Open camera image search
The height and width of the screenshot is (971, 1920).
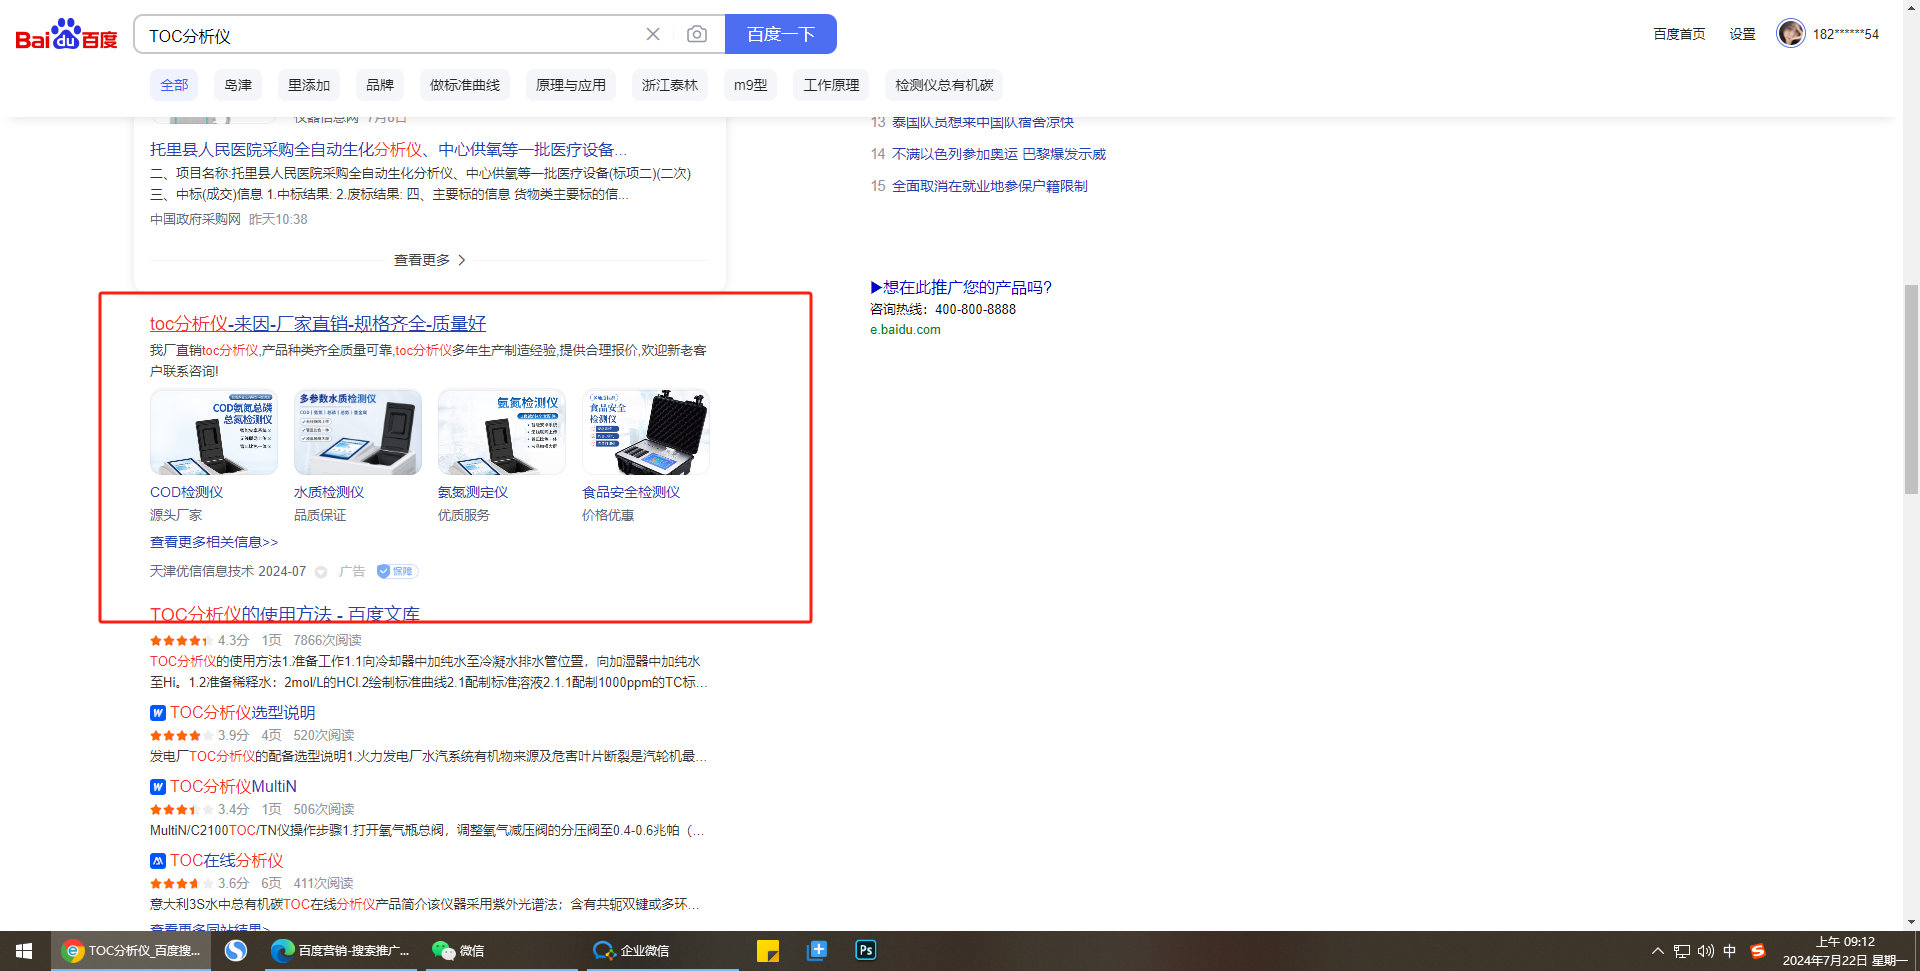click(x=697, y=34)
